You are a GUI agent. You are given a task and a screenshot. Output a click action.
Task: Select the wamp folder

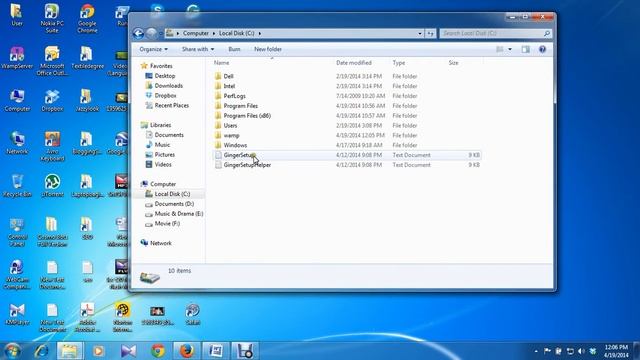pos(231,136)
